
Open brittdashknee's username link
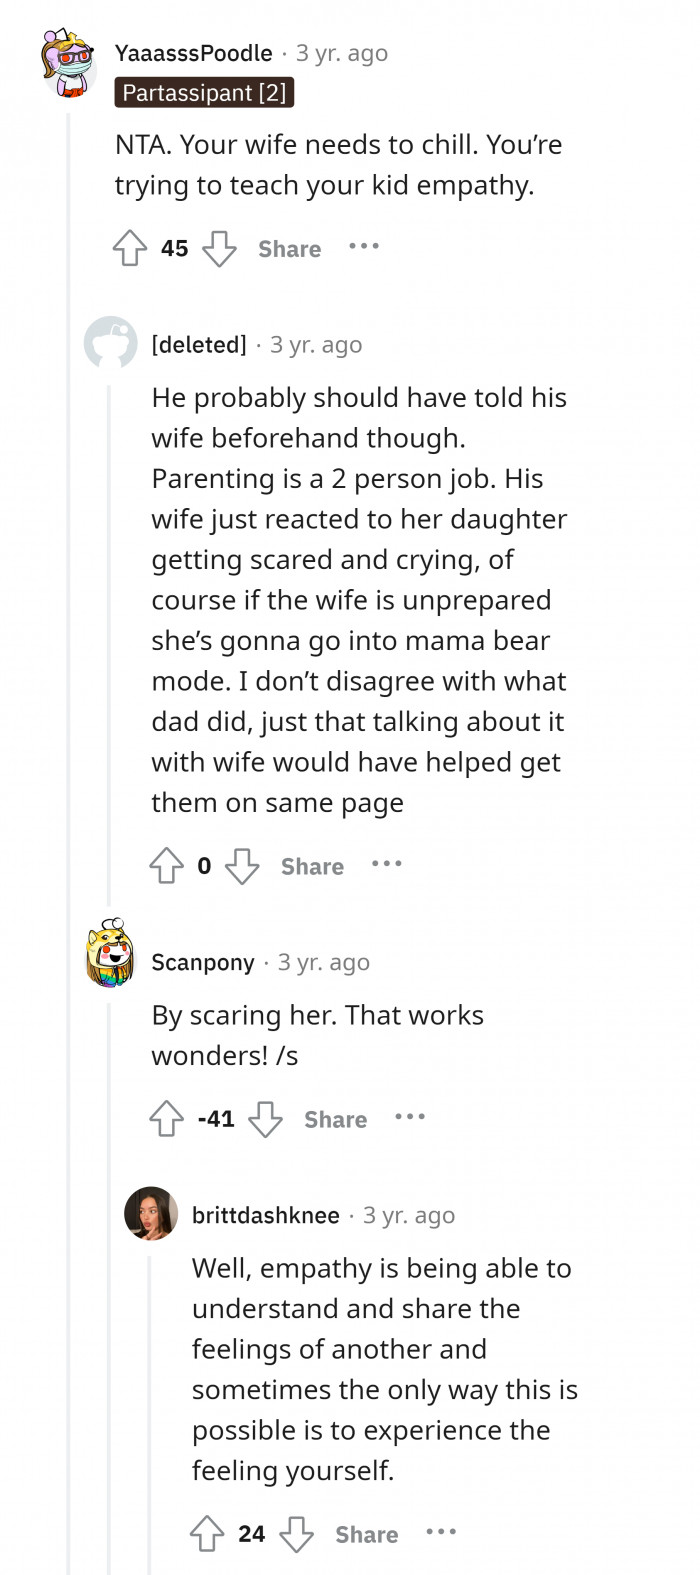point(266,1215)
